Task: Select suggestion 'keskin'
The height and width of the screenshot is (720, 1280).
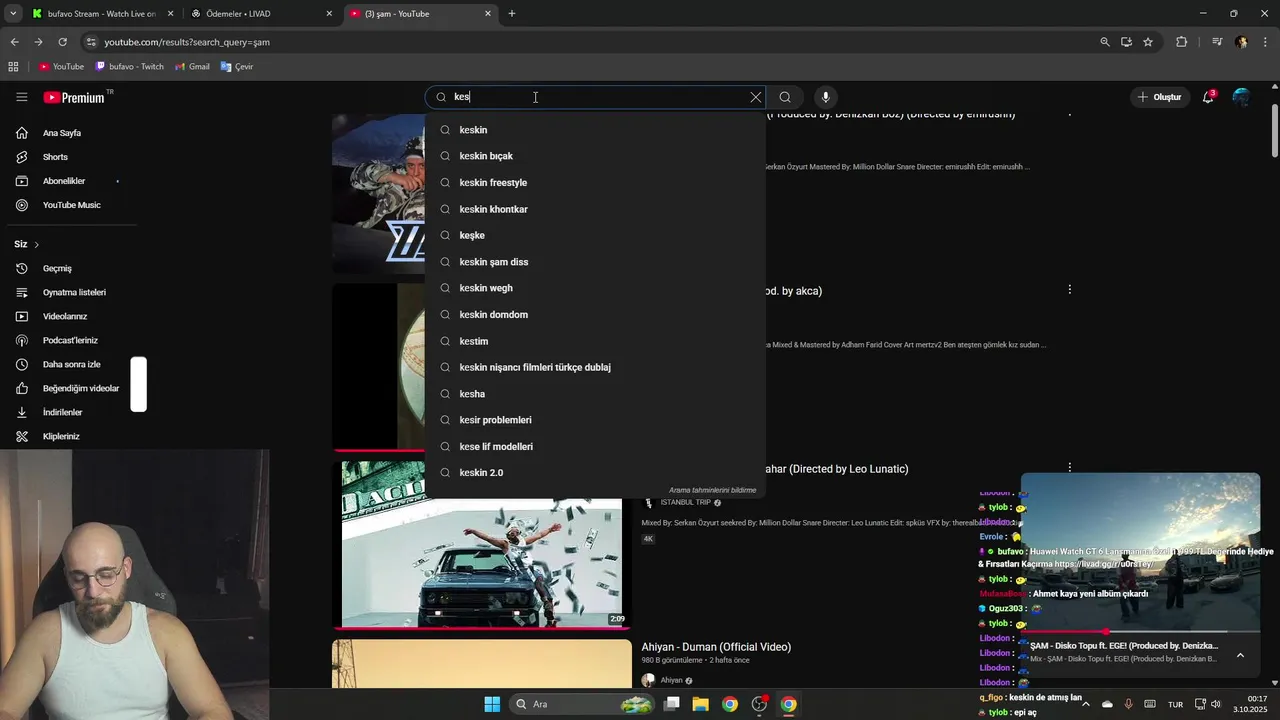Action: (x=595, y=130)
